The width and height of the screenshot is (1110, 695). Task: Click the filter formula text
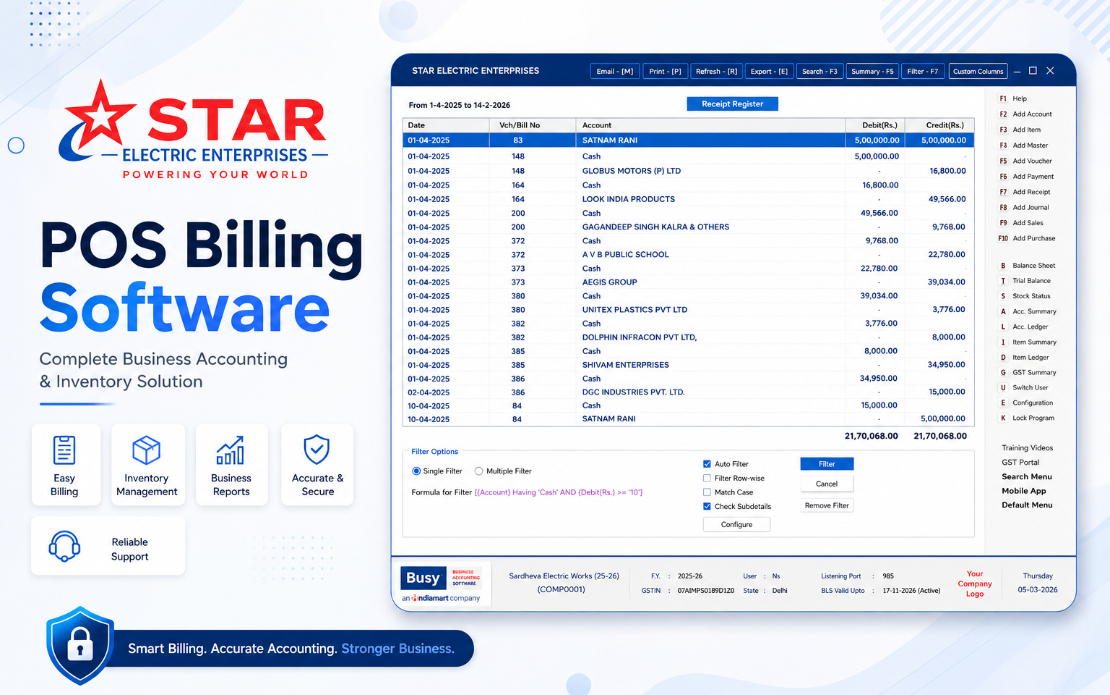tap(559, 493)
